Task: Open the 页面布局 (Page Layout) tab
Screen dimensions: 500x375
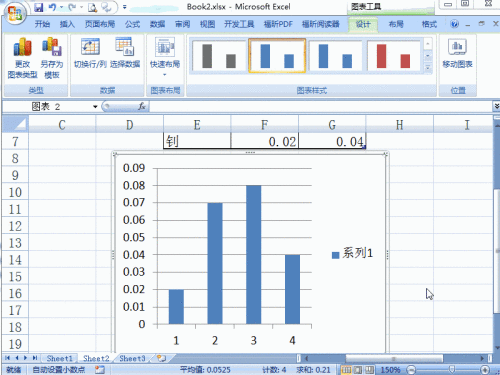Action: coord(100,24)
